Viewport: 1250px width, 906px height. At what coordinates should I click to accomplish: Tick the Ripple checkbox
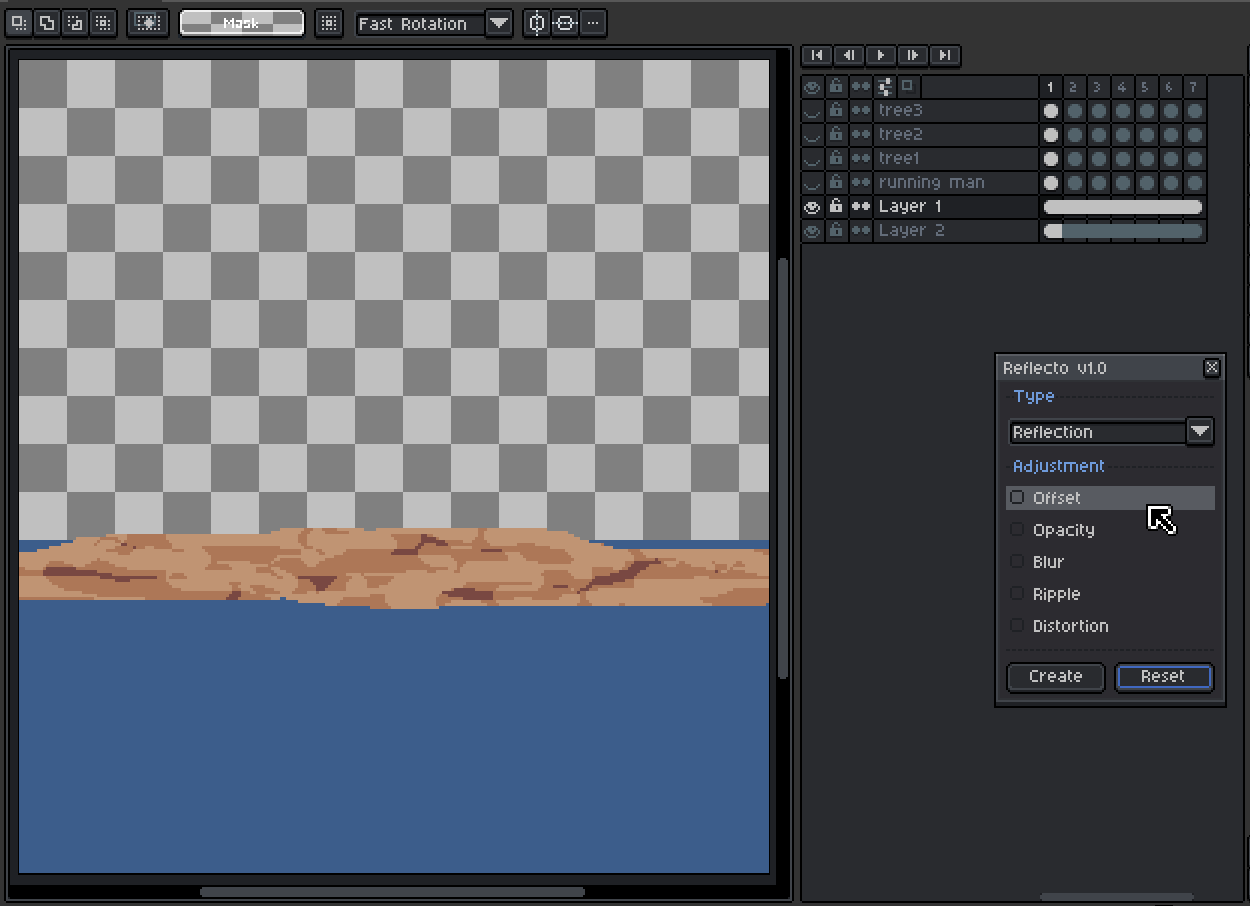pyautogui.click(x=1018, y=594)
